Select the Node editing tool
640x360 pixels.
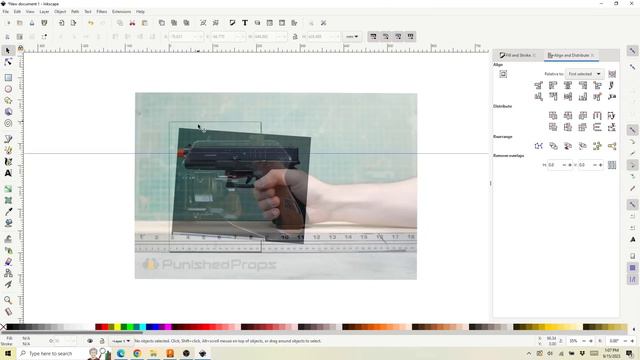(8, 62)
